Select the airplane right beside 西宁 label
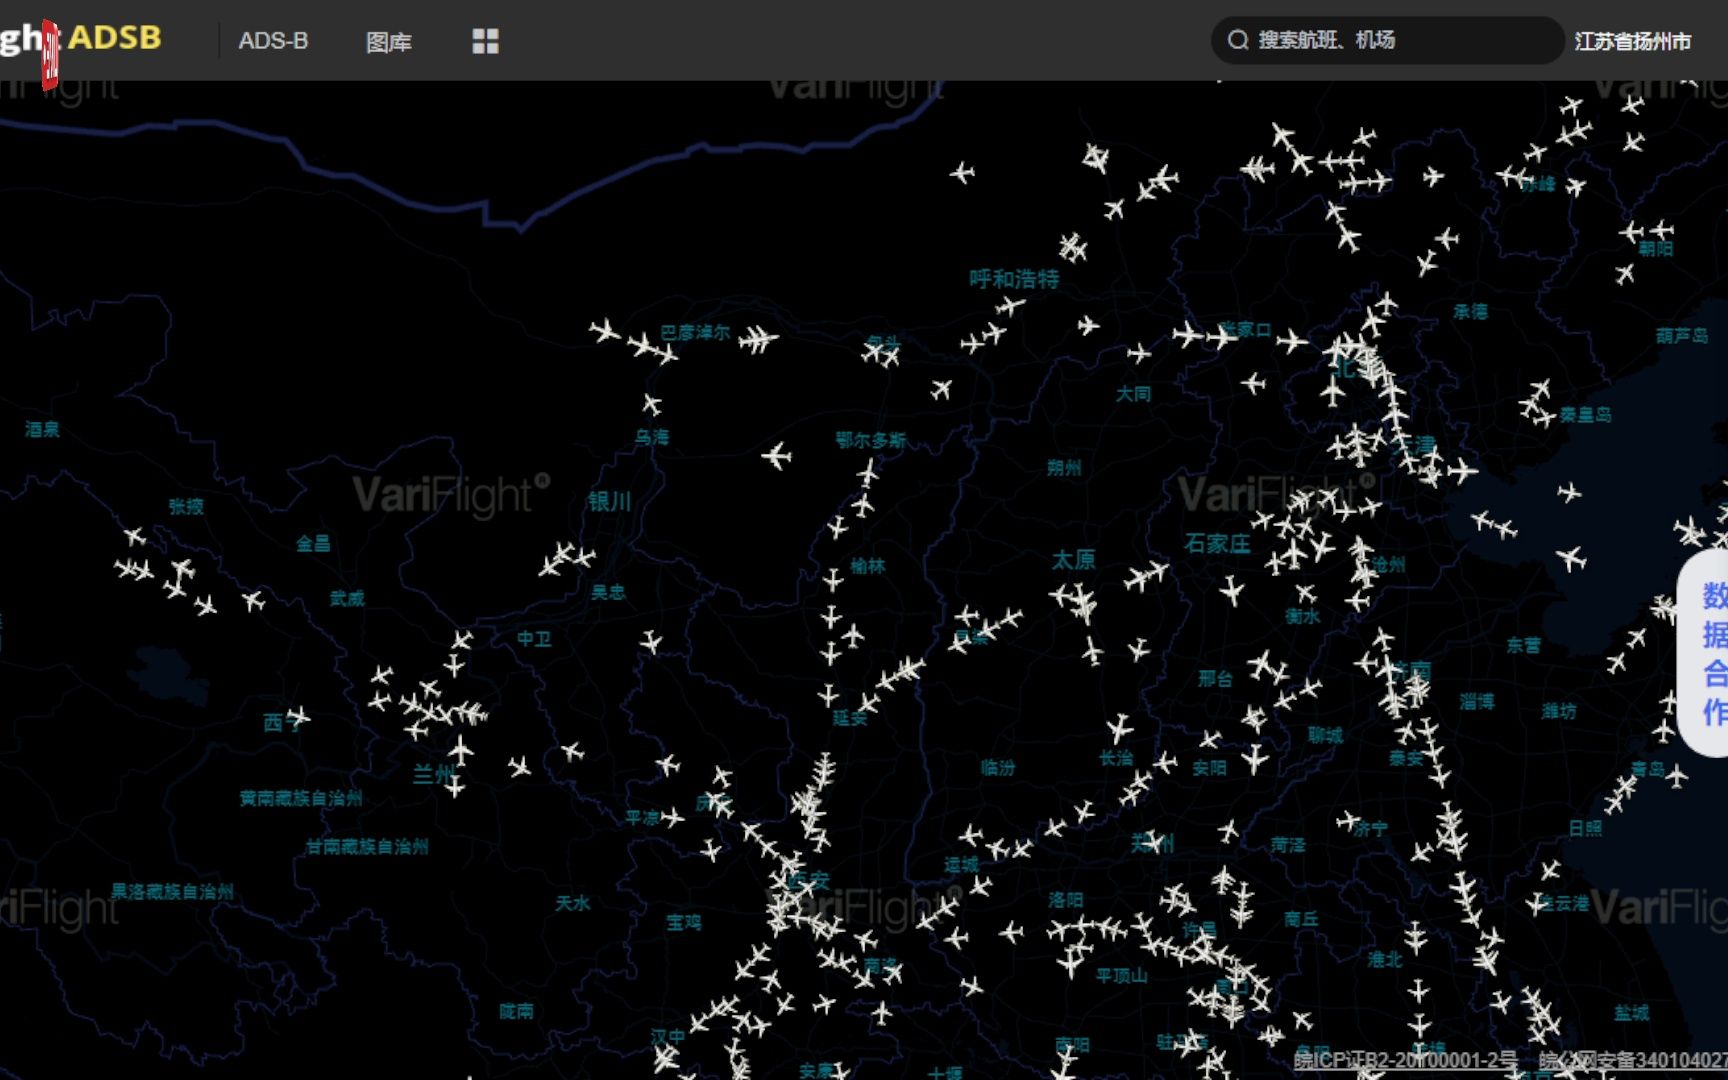The image size is (1728, 1080). [x=298, y=716]
